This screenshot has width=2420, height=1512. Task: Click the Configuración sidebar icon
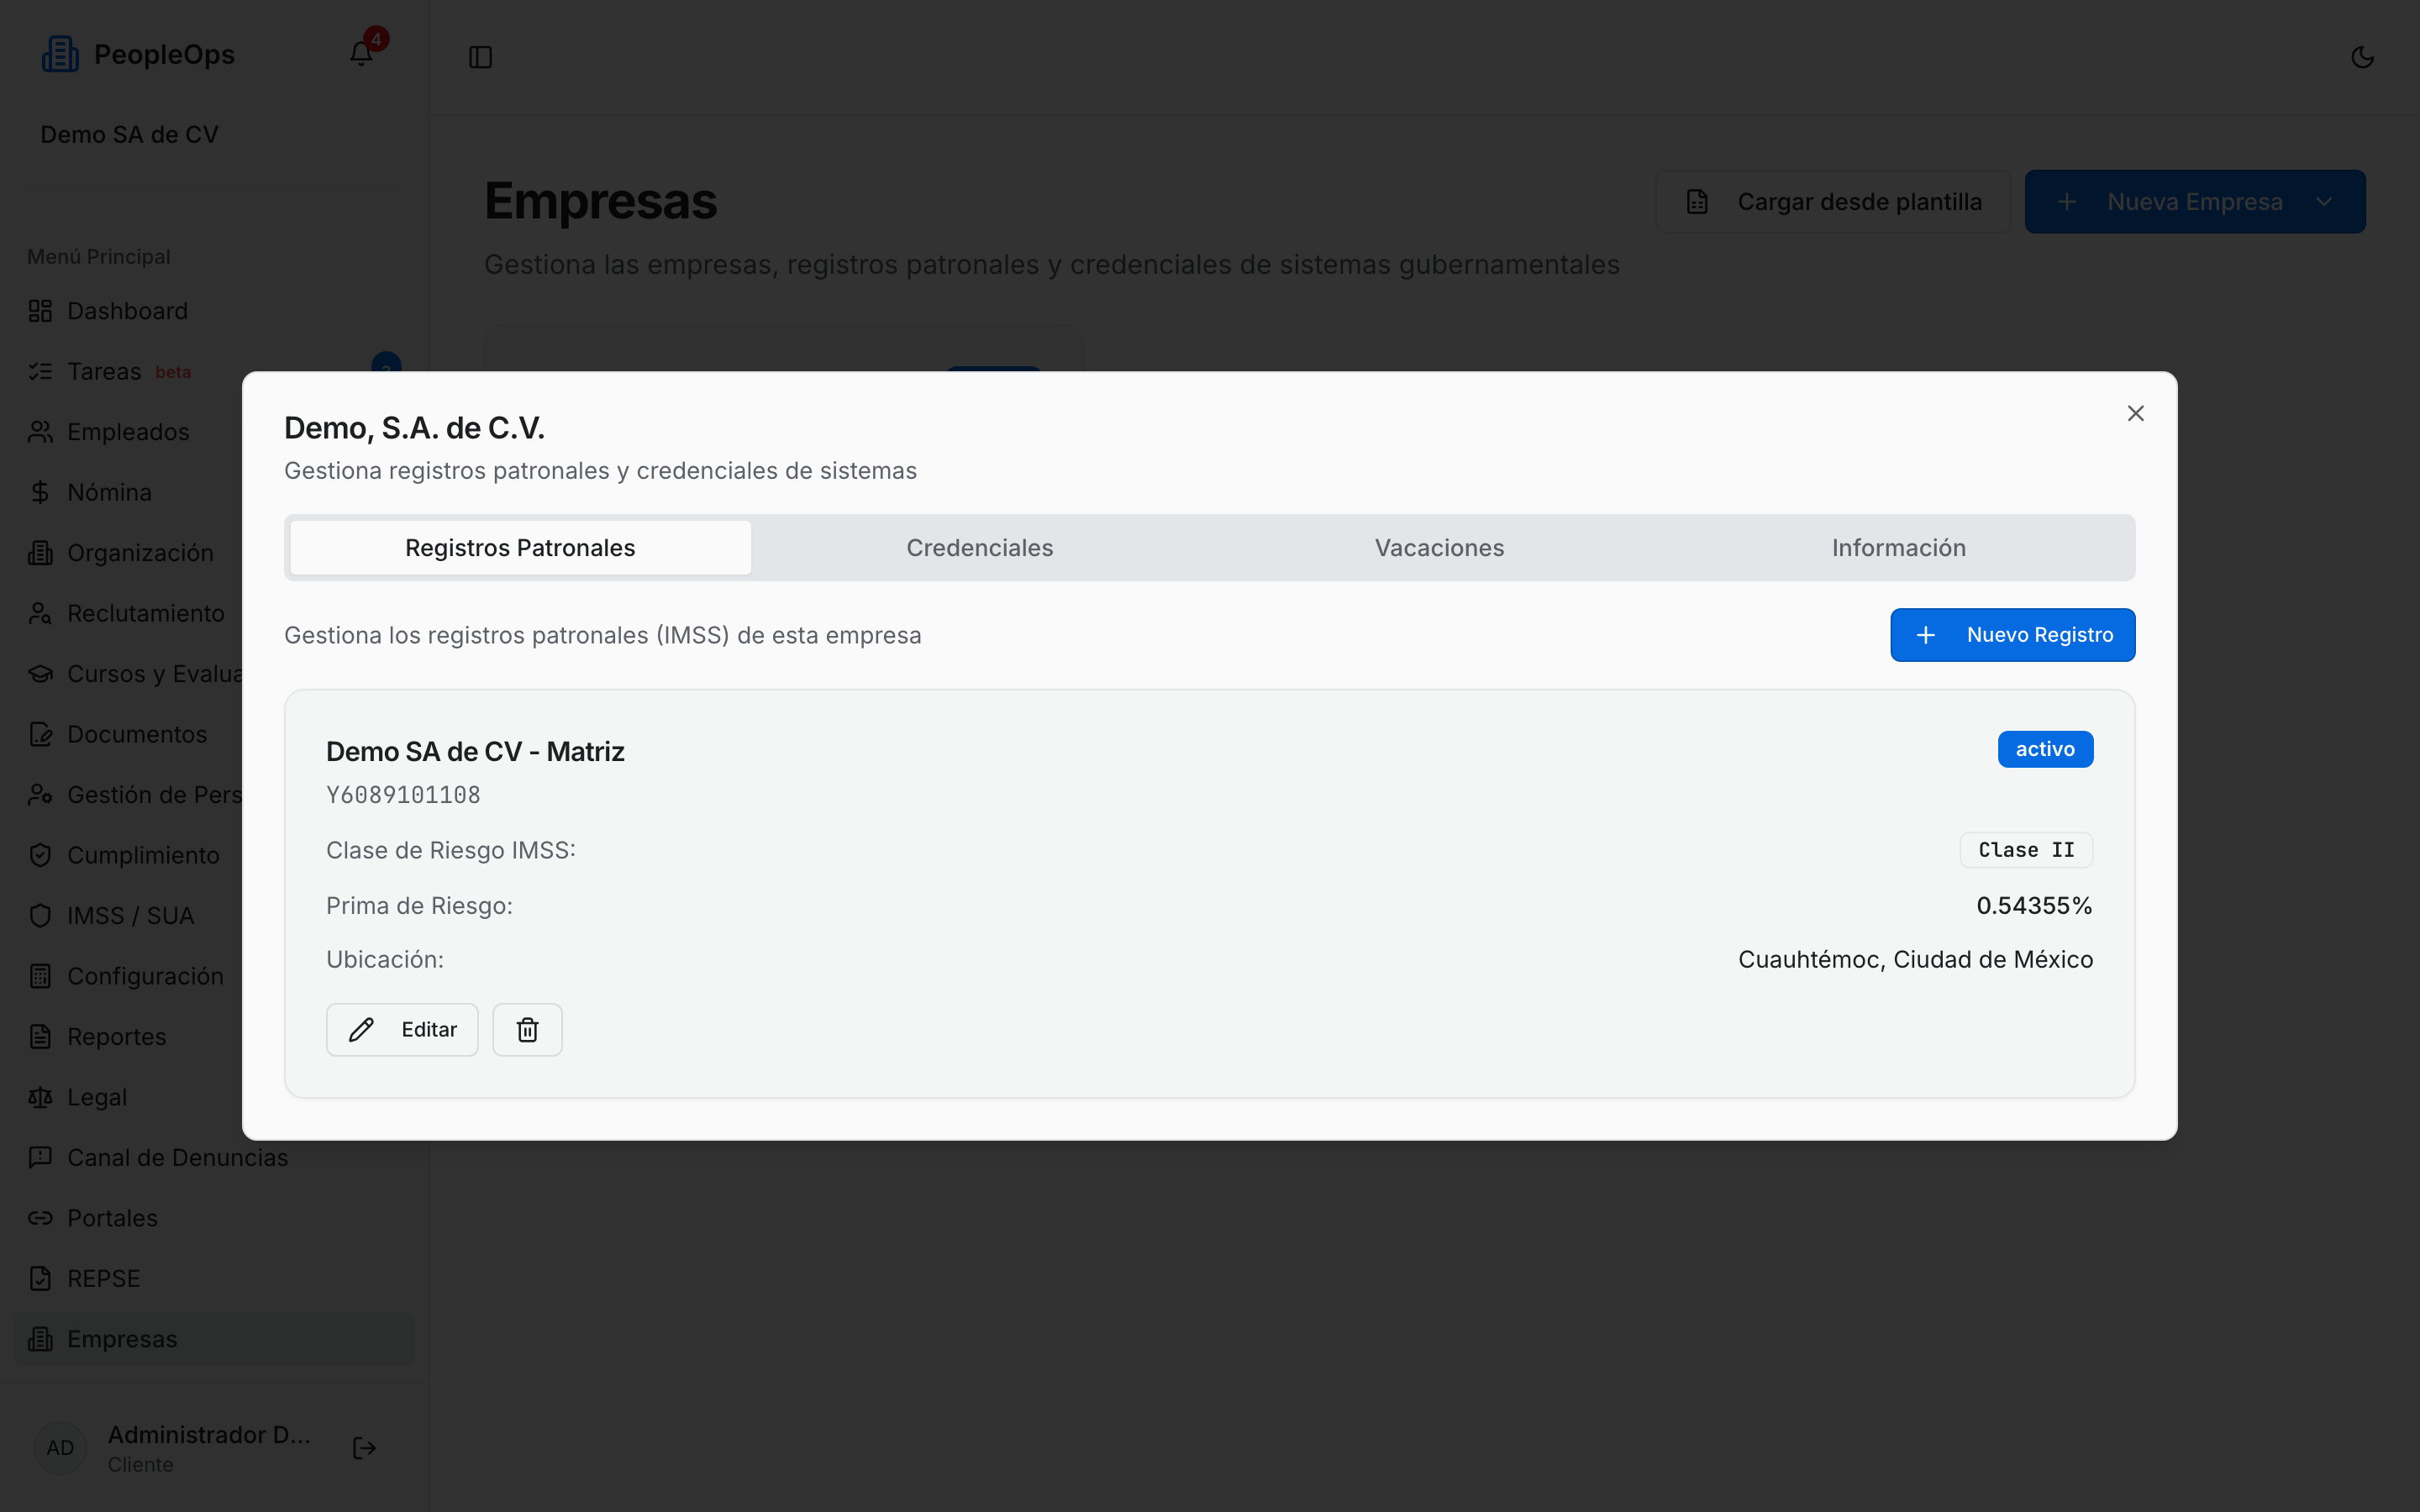coord(40,976)
